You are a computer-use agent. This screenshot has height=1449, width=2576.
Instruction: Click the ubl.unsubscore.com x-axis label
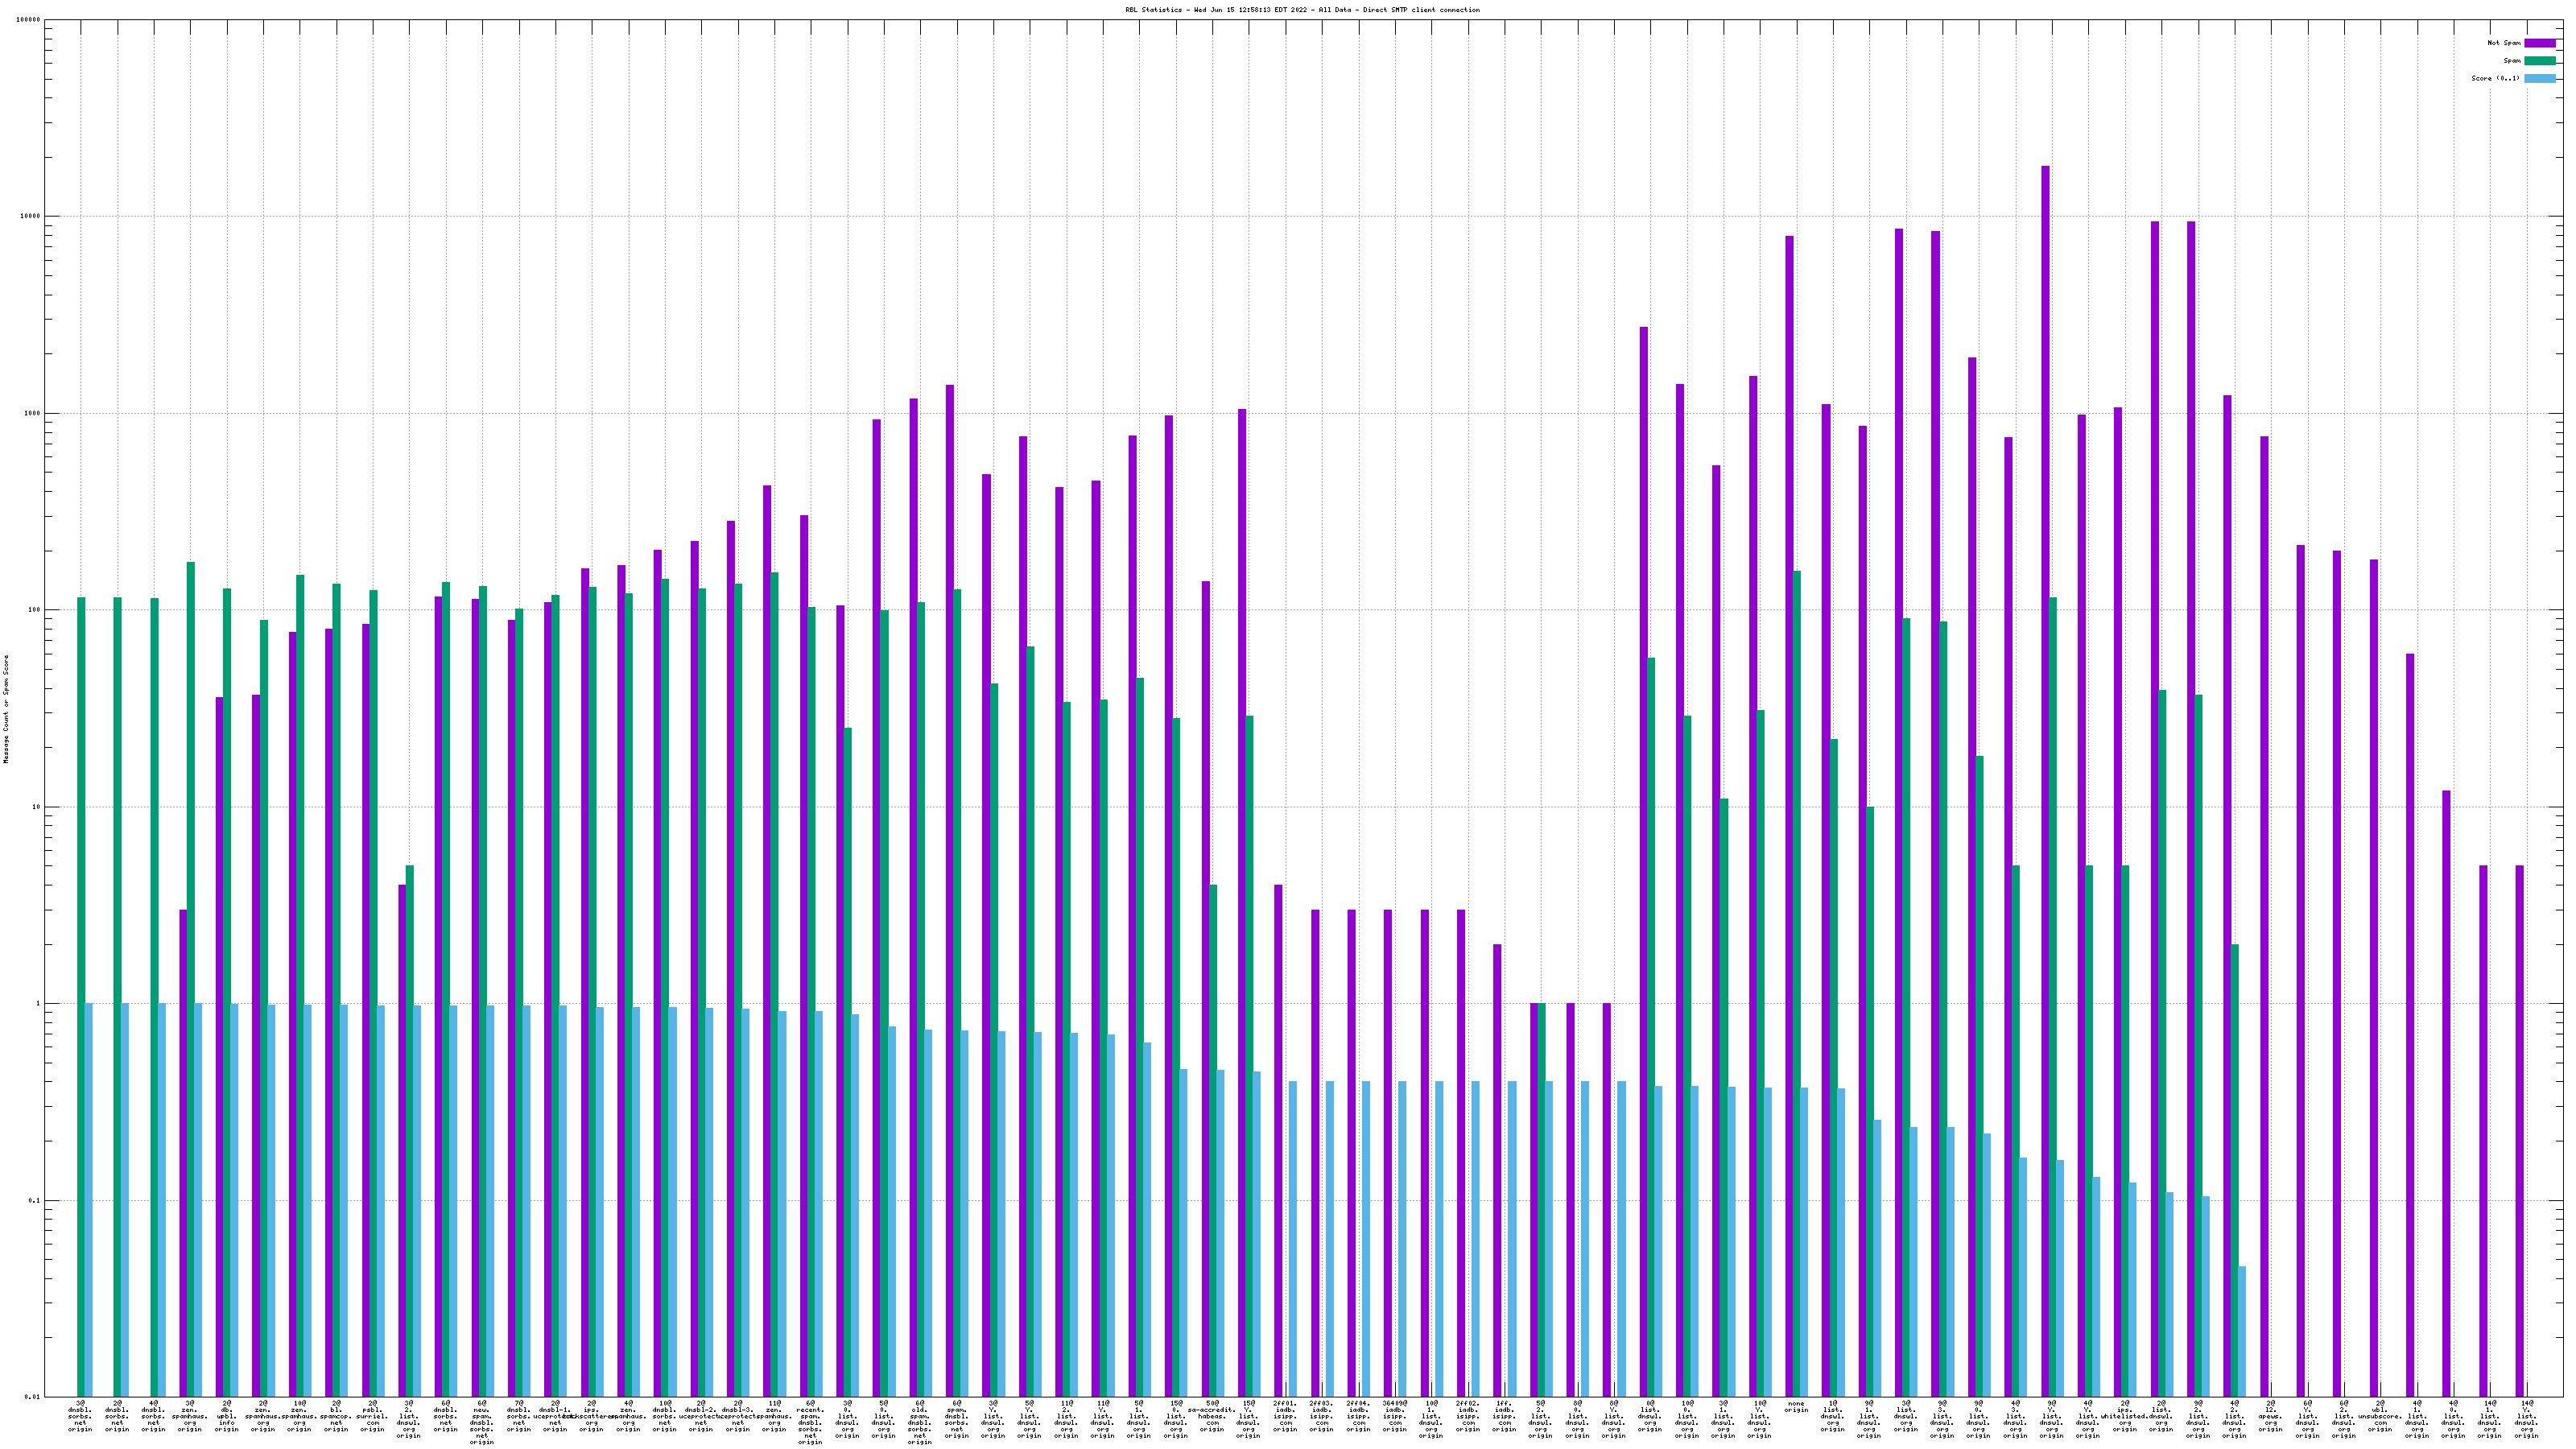(2380, 1416)
